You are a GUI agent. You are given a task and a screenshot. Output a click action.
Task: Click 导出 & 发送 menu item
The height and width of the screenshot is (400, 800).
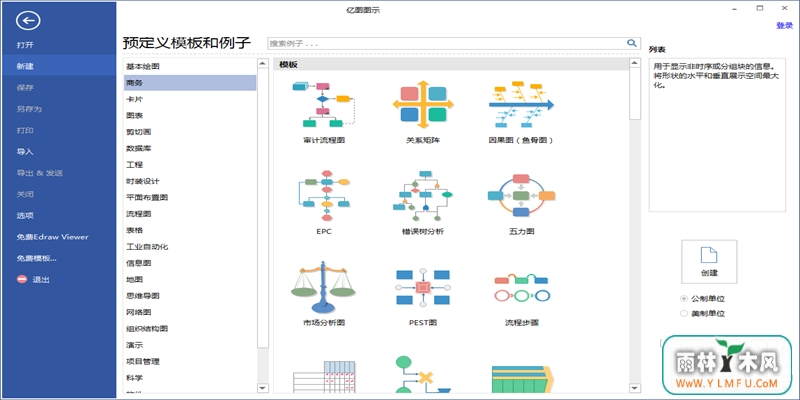coord(40,173)
